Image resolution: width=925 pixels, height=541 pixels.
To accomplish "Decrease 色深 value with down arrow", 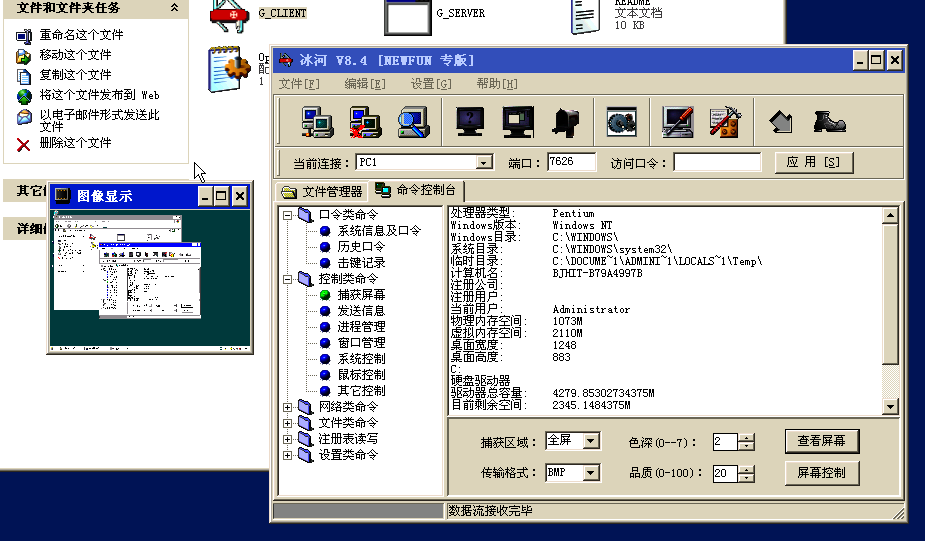I will 746,445.
